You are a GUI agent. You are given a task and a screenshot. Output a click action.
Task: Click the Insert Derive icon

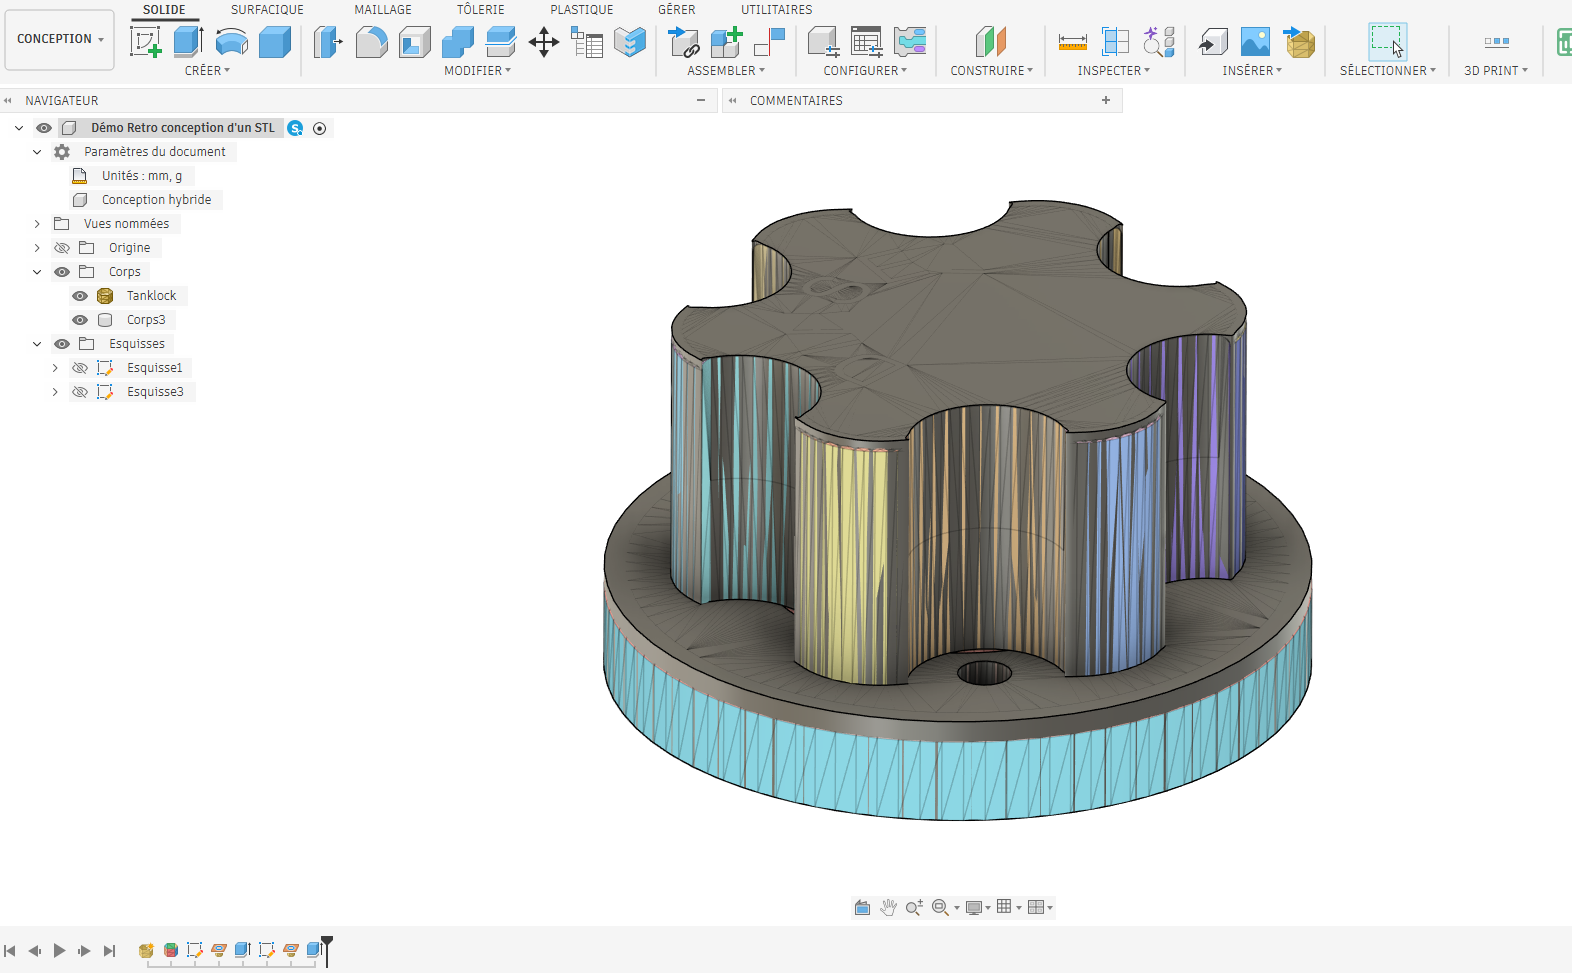click(x=1213, y=42)
